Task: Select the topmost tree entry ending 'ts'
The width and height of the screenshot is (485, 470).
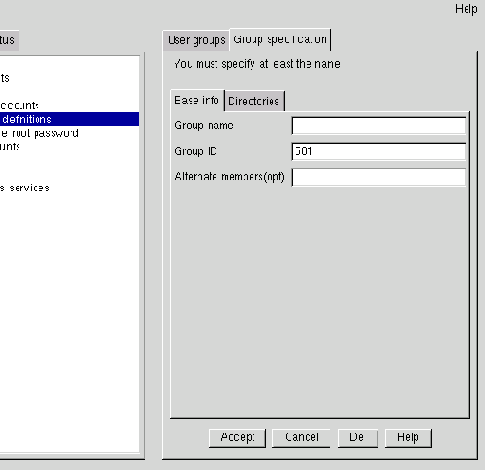Action: [5, 78]
